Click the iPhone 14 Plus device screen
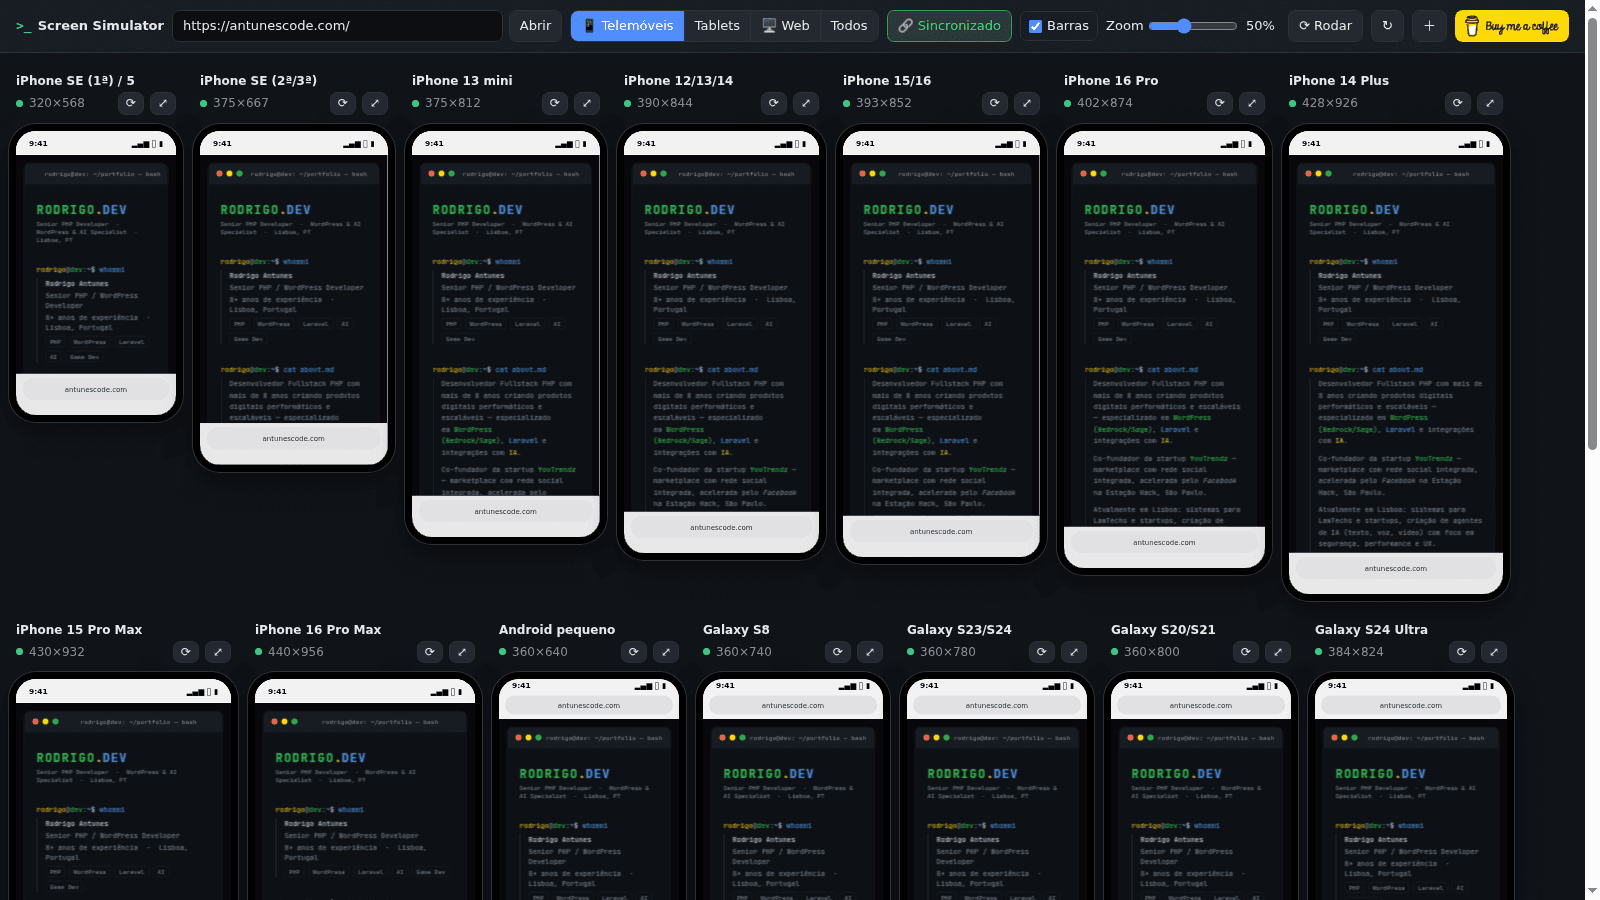Screen dimensions: 1600x900 [x=1396, y=363]
